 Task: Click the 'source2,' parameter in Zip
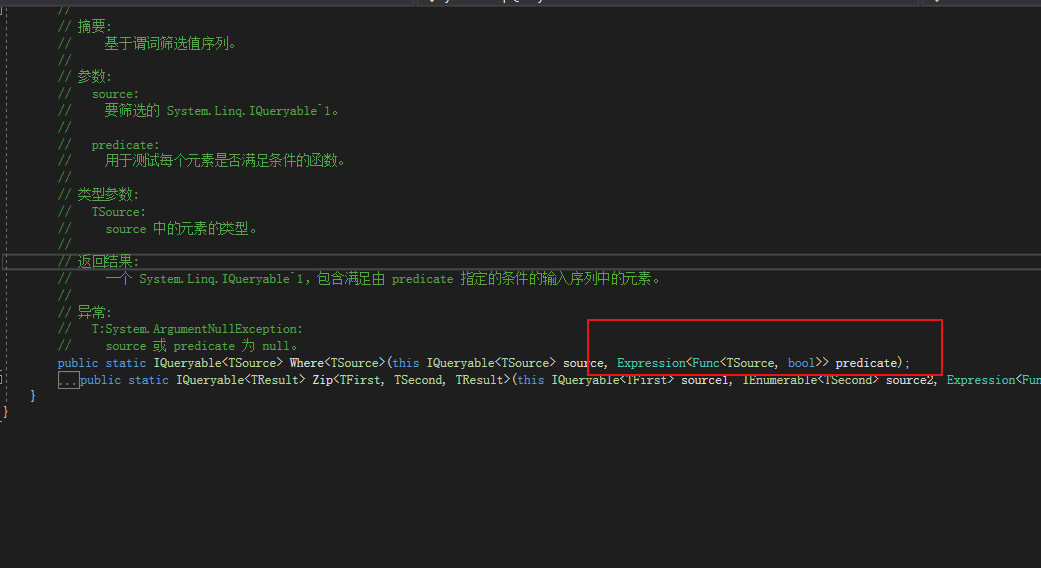(x=912, y=380)
